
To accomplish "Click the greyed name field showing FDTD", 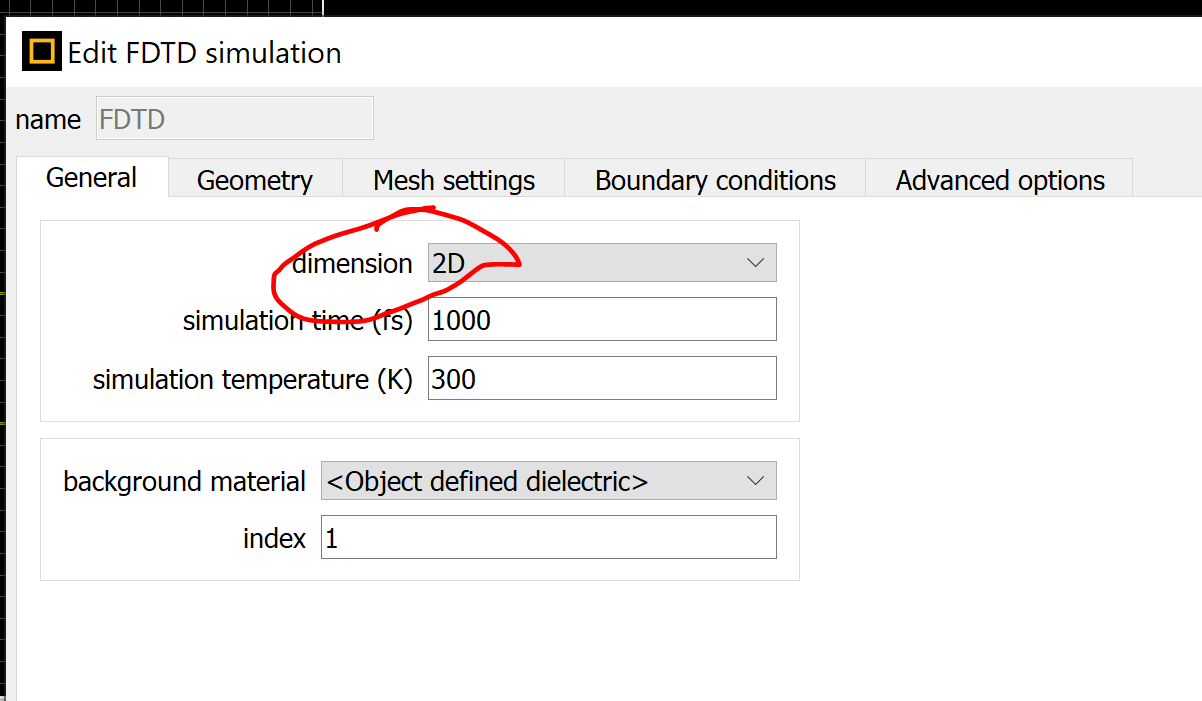I will tap(235, 119).
